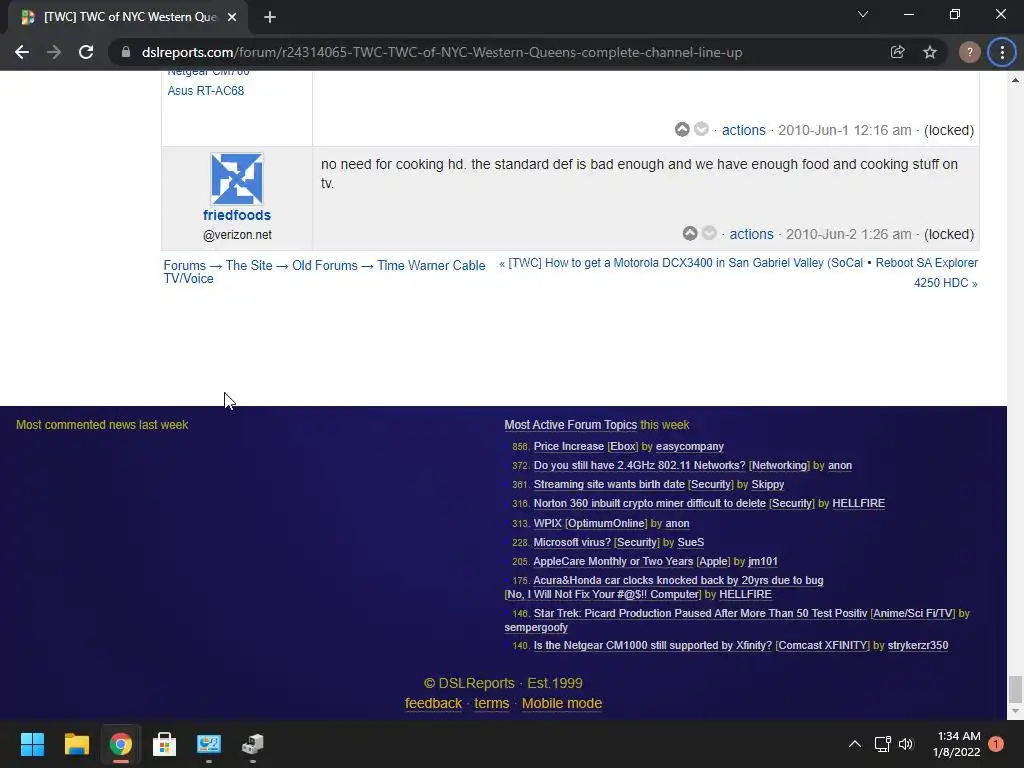Open the Chrome profile avatar
The width and height of the screenshot is (1024, 768).
tap(969, 52)
